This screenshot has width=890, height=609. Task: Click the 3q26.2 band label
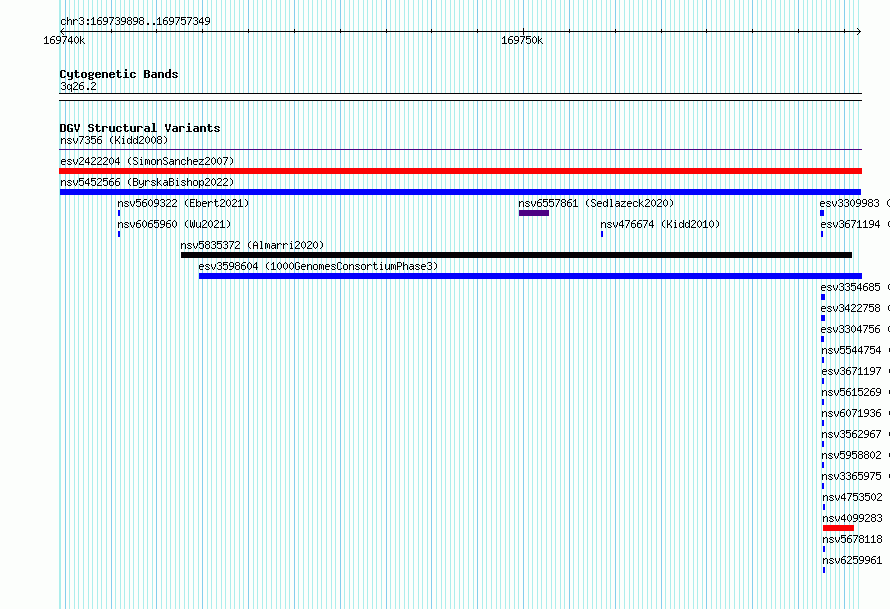(x=78, y=86)
